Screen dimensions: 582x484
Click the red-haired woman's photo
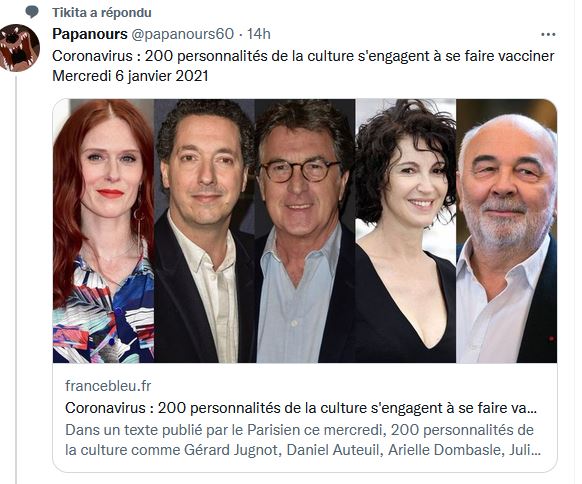click(104, 231)
